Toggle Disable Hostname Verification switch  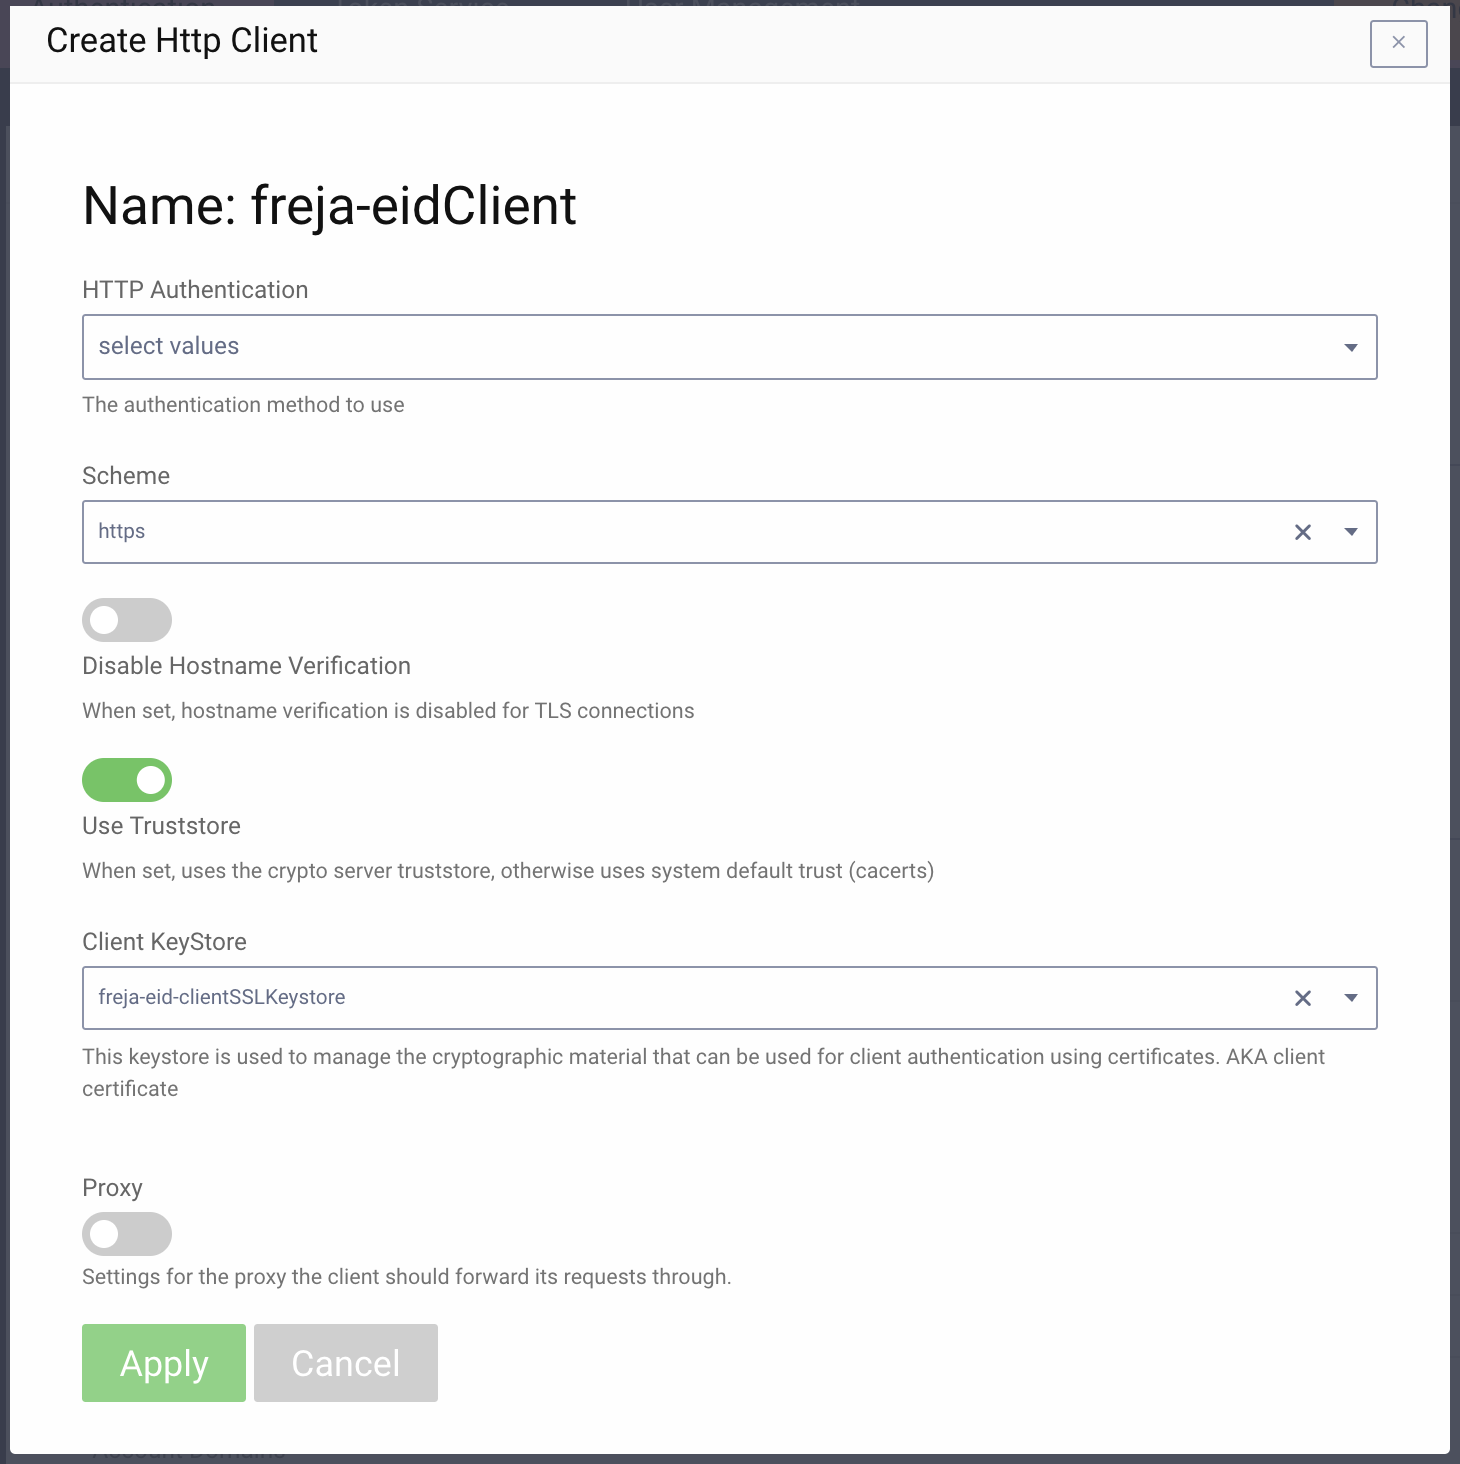pyautogui.click(x=127, y=620)
